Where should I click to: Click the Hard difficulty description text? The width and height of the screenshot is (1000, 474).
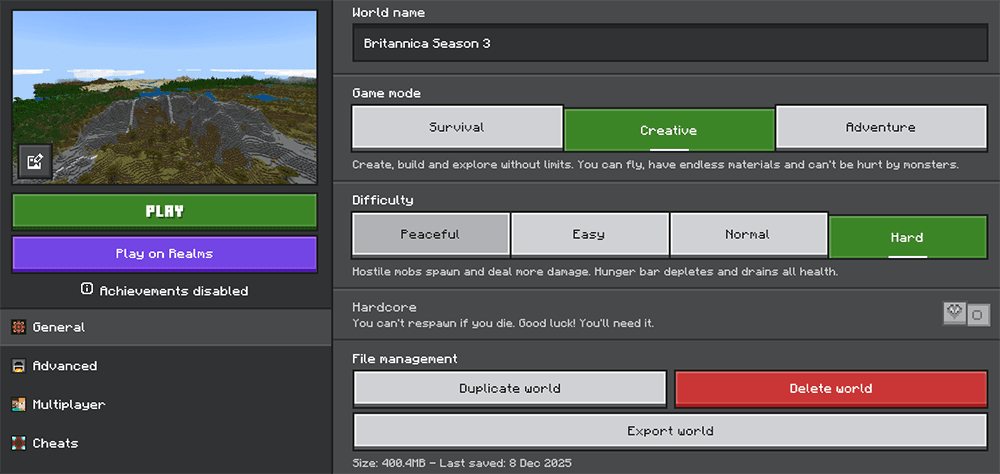pos(594,272)
